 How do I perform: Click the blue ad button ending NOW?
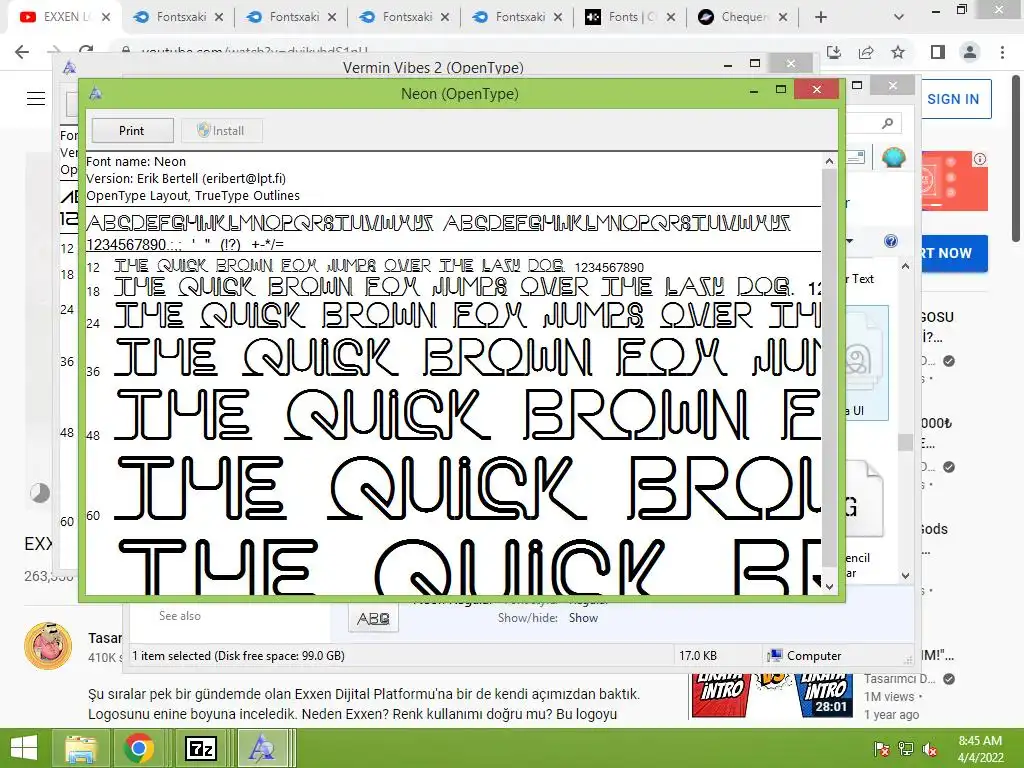coord(953,253)
